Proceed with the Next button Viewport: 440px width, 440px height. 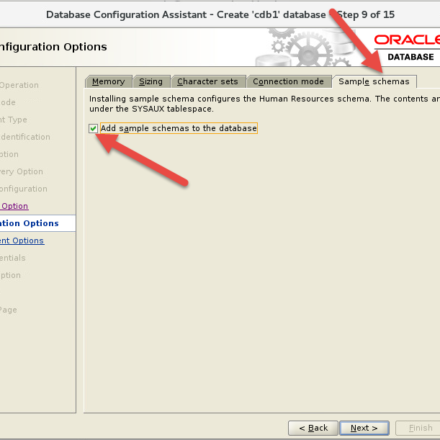364,428
